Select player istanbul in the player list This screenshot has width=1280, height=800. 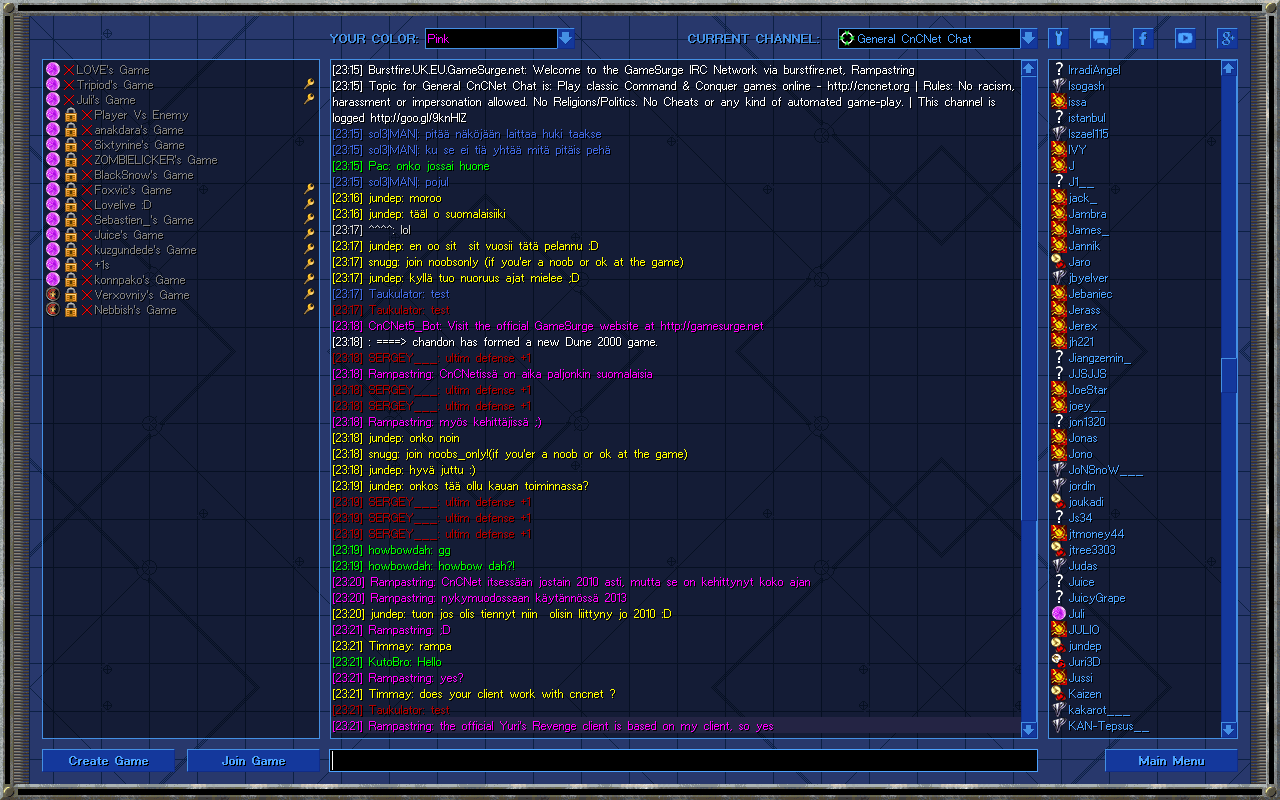coord(1086,118)
